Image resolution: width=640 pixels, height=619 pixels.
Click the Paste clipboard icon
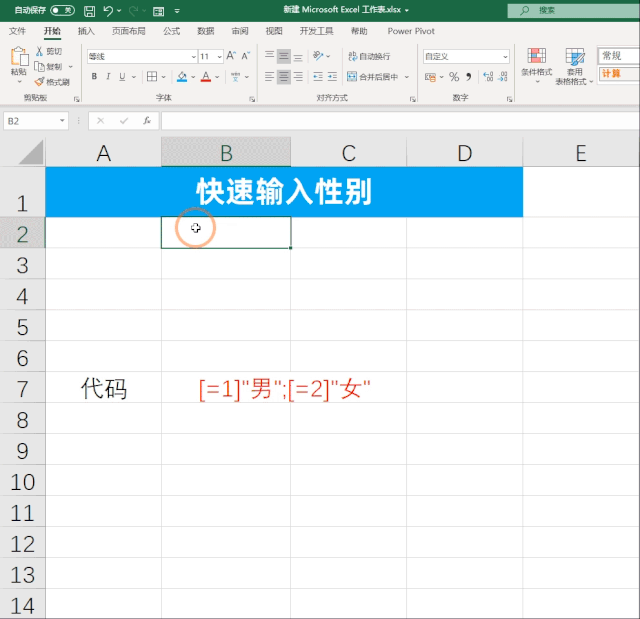19,57
